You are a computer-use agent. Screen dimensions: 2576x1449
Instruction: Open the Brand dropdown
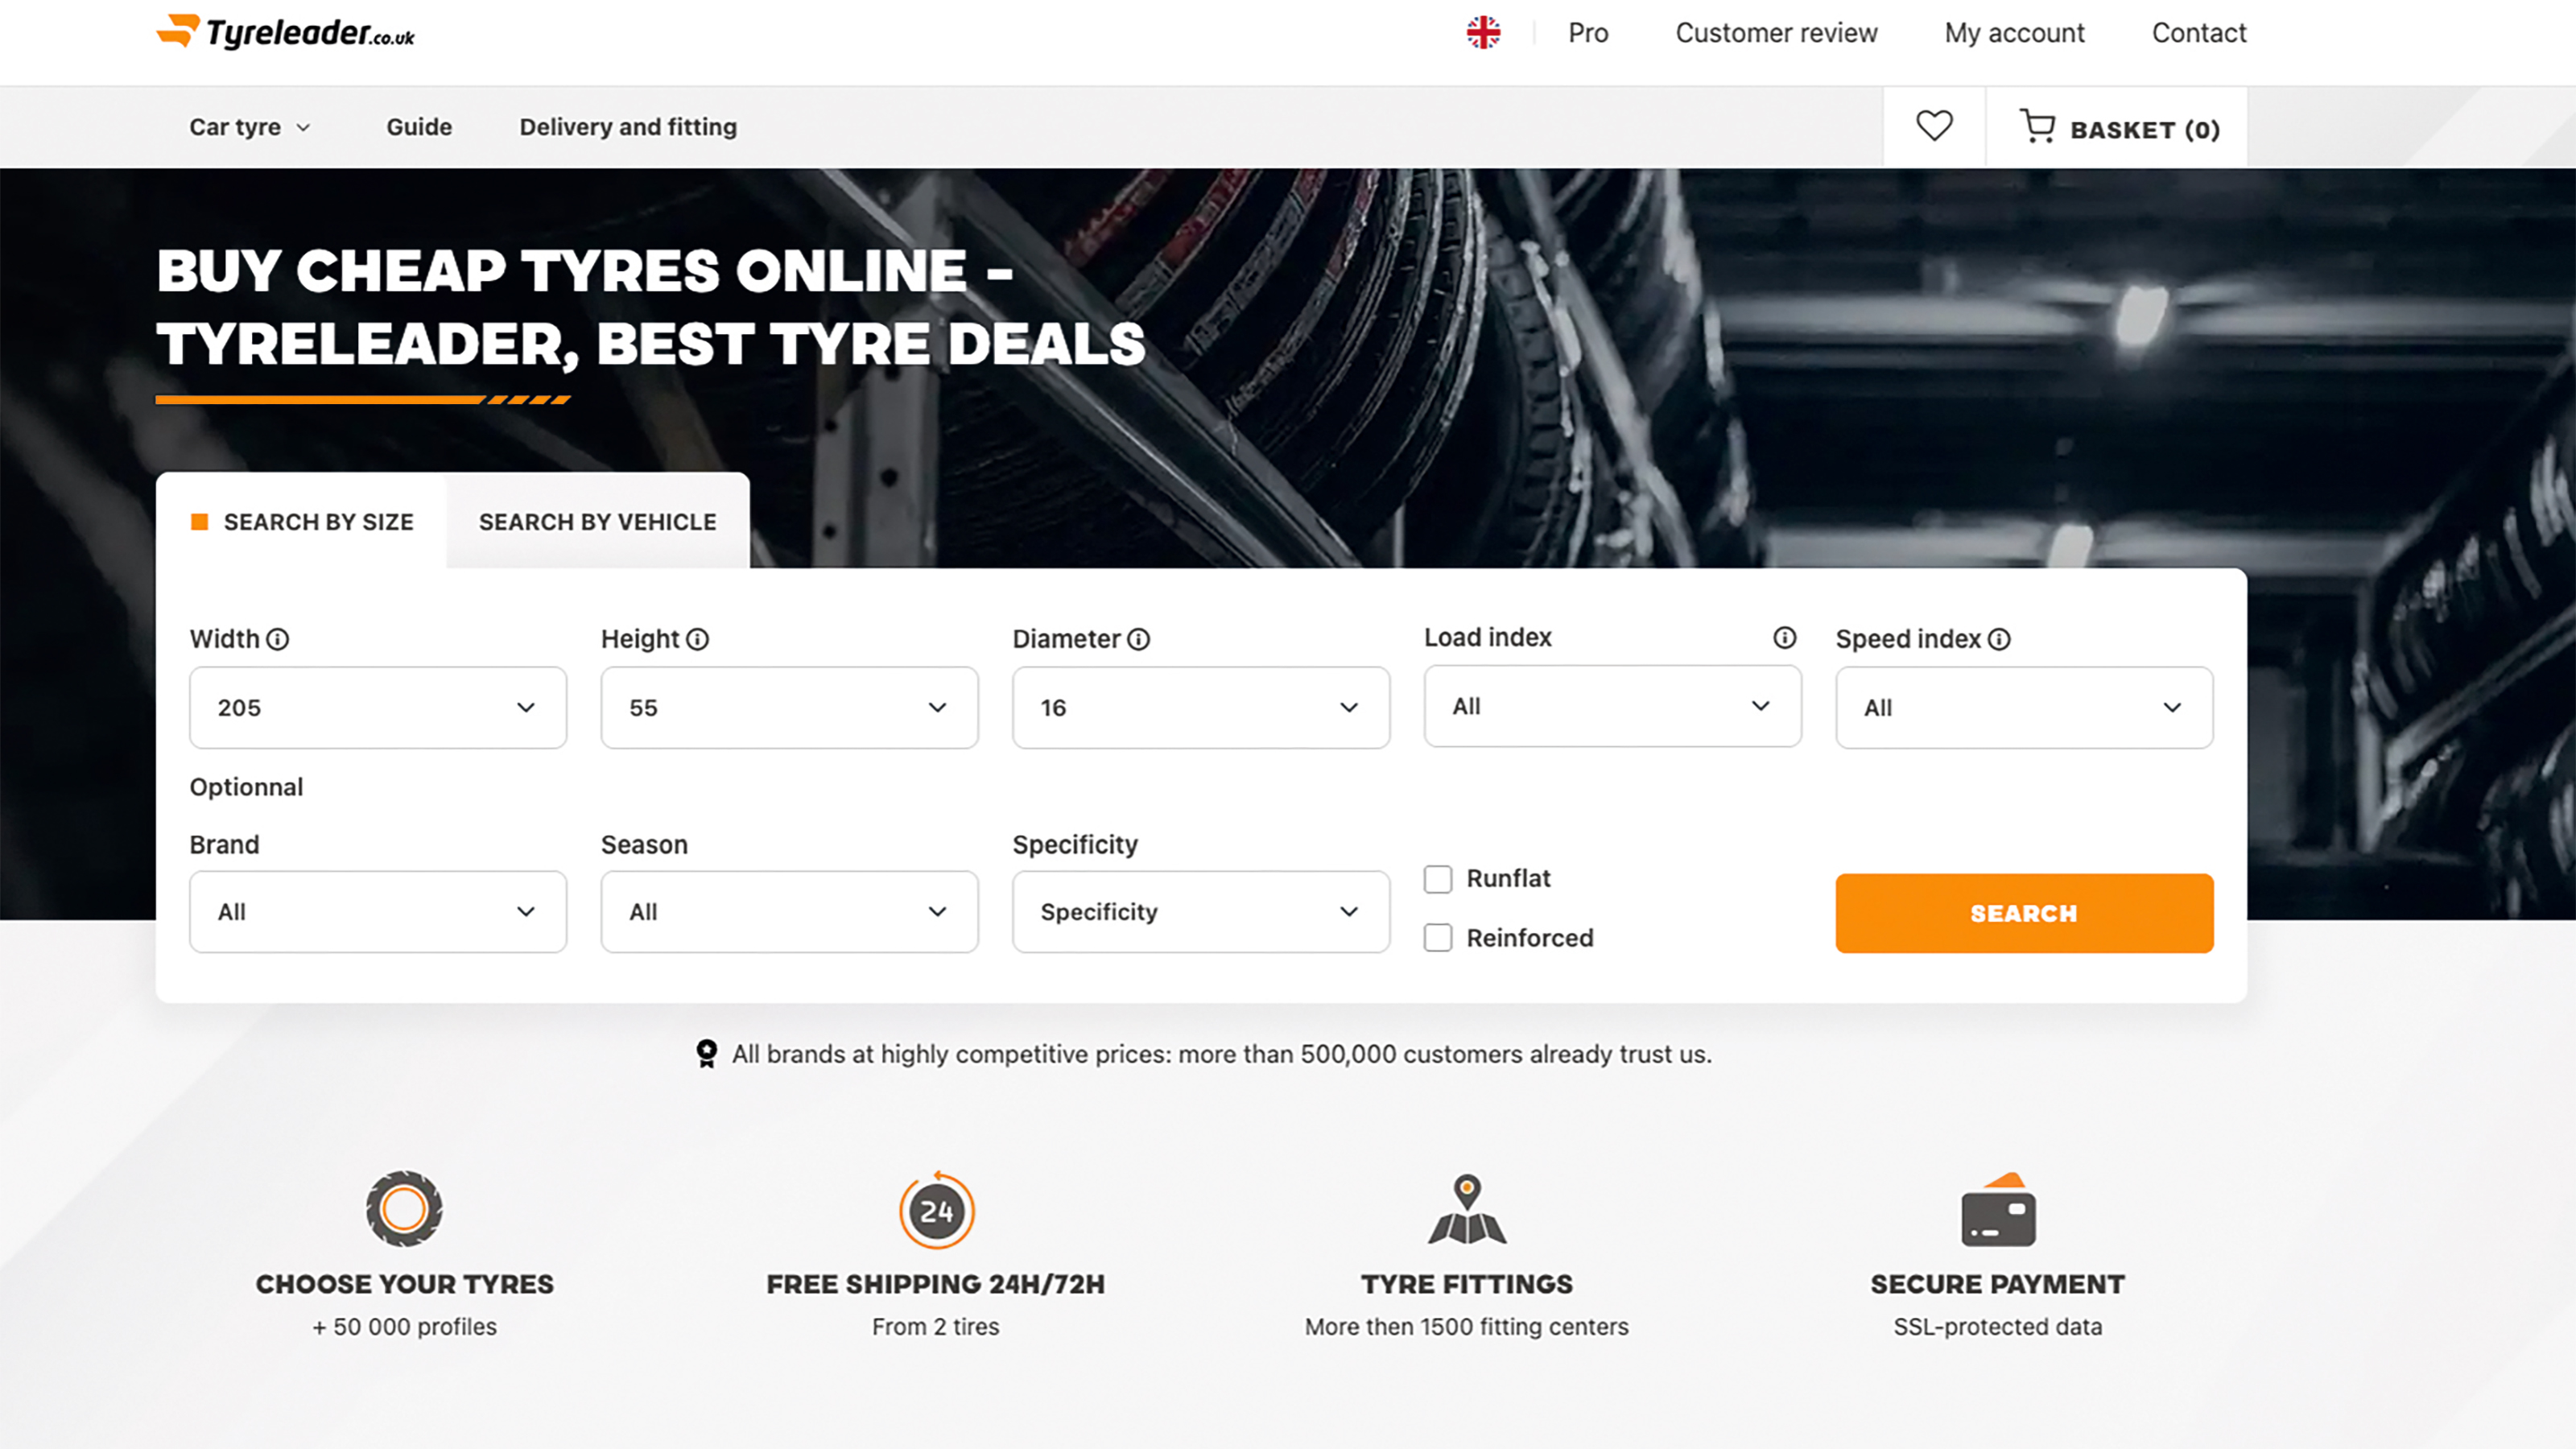pos(378,912)
